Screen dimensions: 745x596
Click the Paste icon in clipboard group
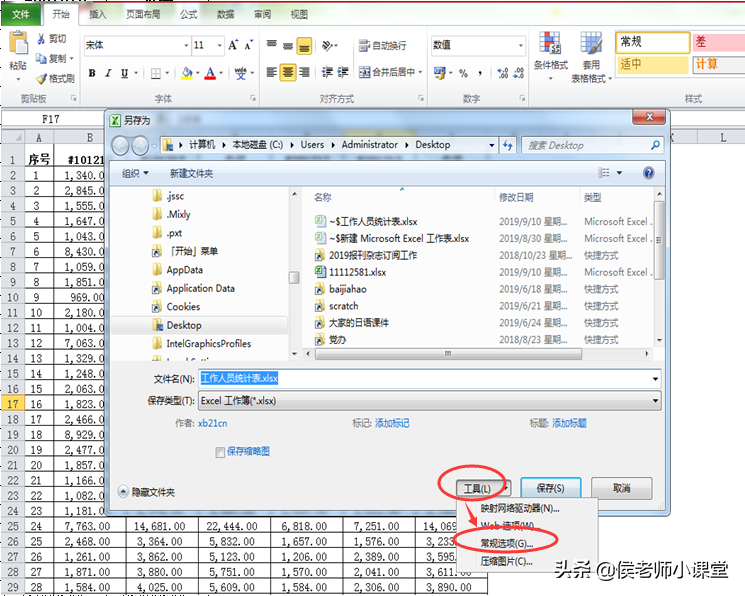coord(18,44)
